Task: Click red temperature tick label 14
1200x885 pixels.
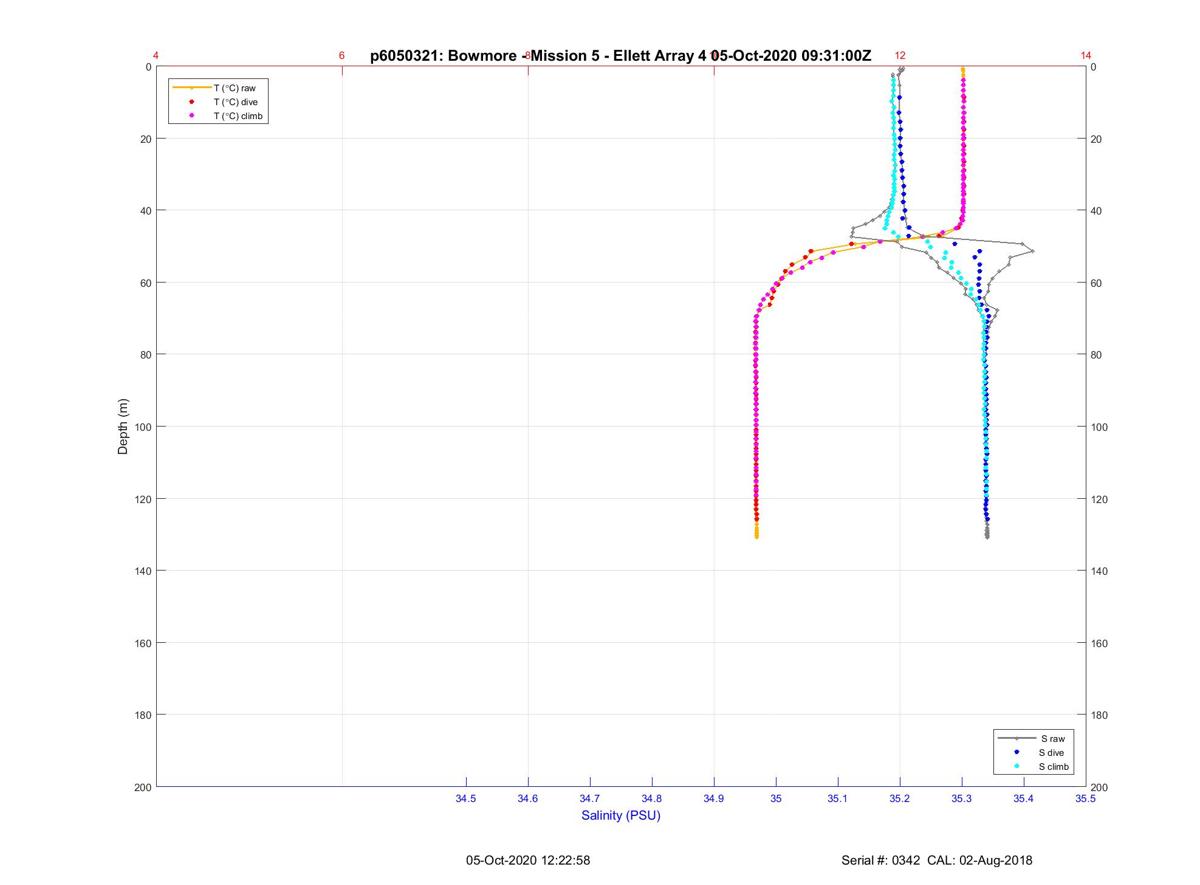Action: 1086,56
